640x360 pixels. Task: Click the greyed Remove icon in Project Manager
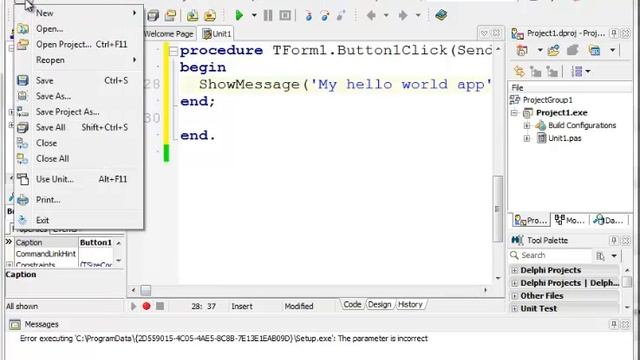[x=573, y=51]
